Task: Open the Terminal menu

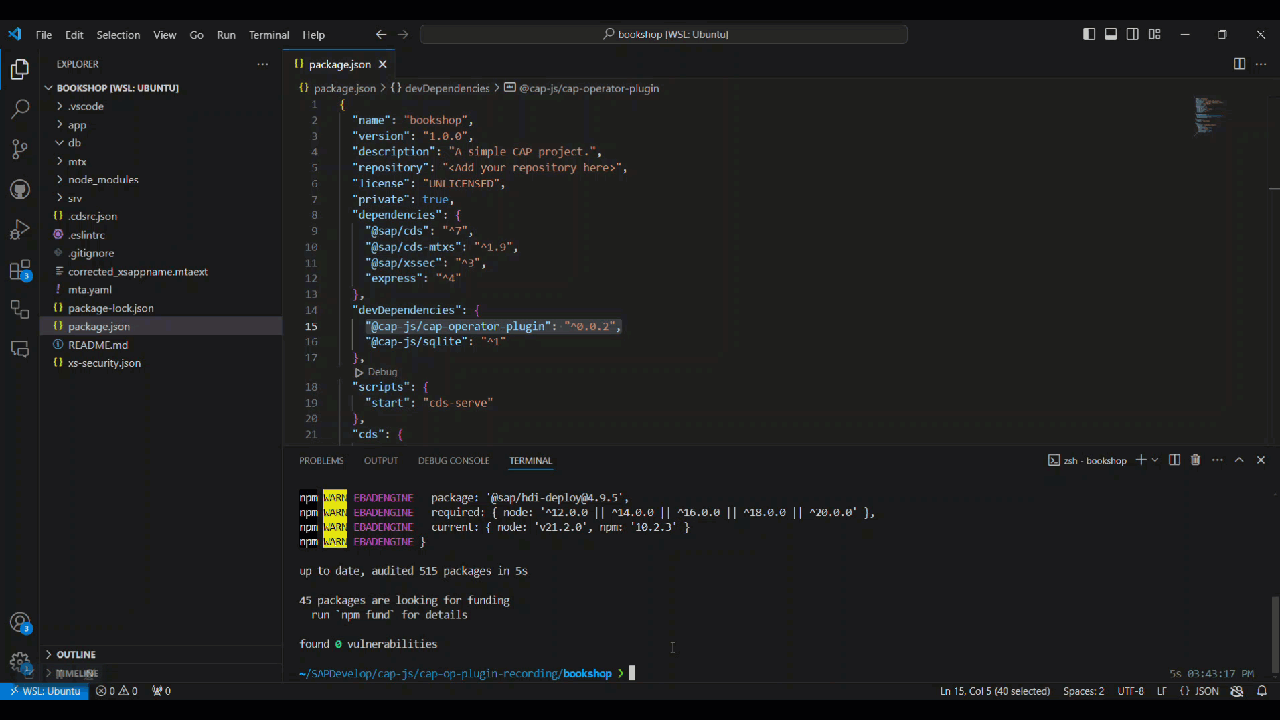Action: point(269,35)
